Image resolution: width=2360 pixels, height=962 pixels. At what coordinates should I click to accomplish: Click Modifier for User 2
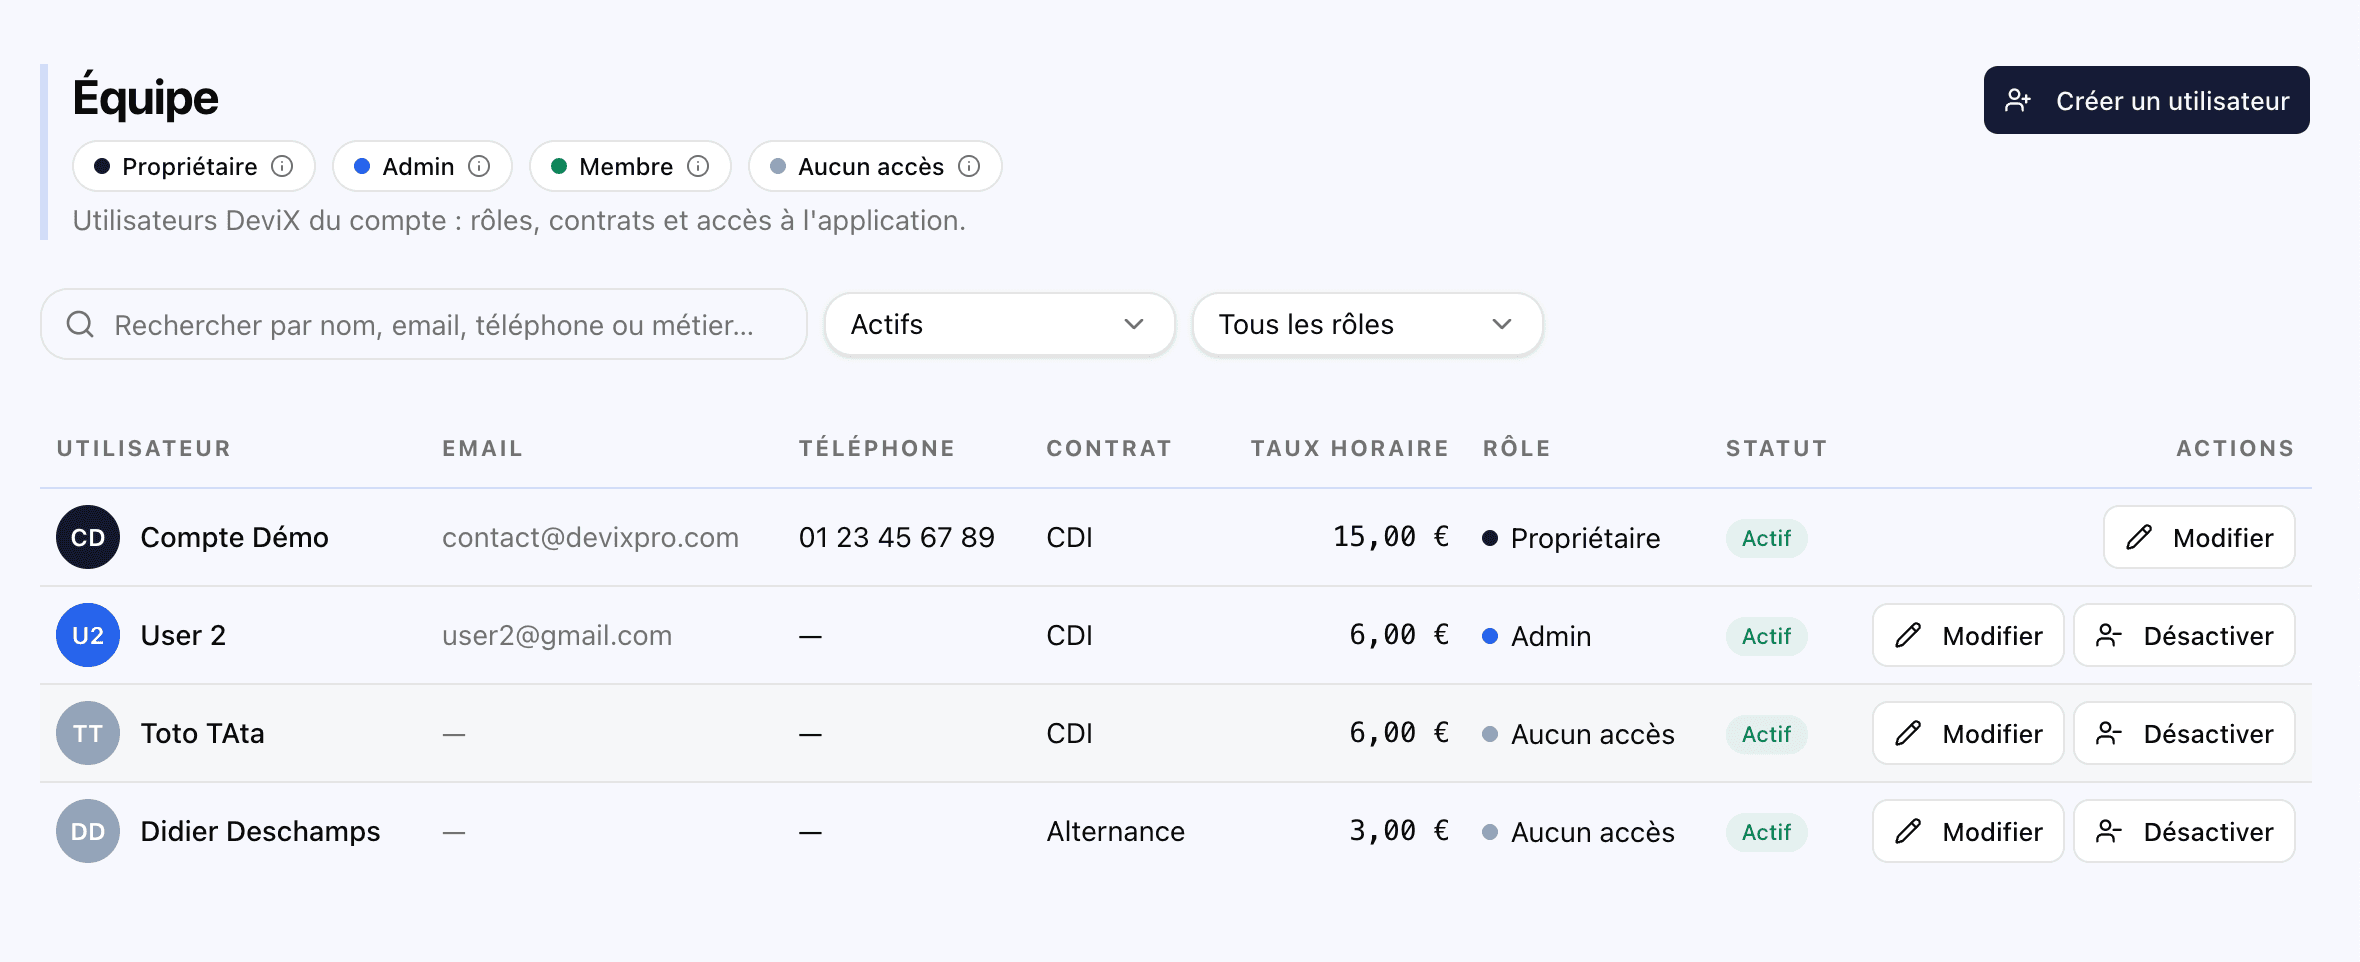(x=1968, y=635)
